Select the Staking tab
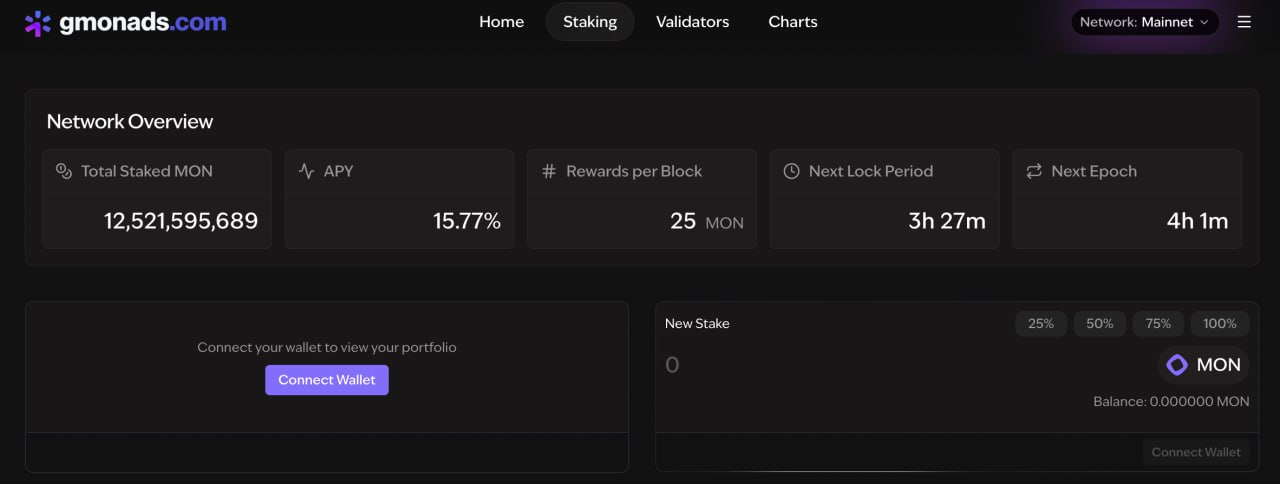The width and height of the screenshot is (1280, 484). click(590, 22)
